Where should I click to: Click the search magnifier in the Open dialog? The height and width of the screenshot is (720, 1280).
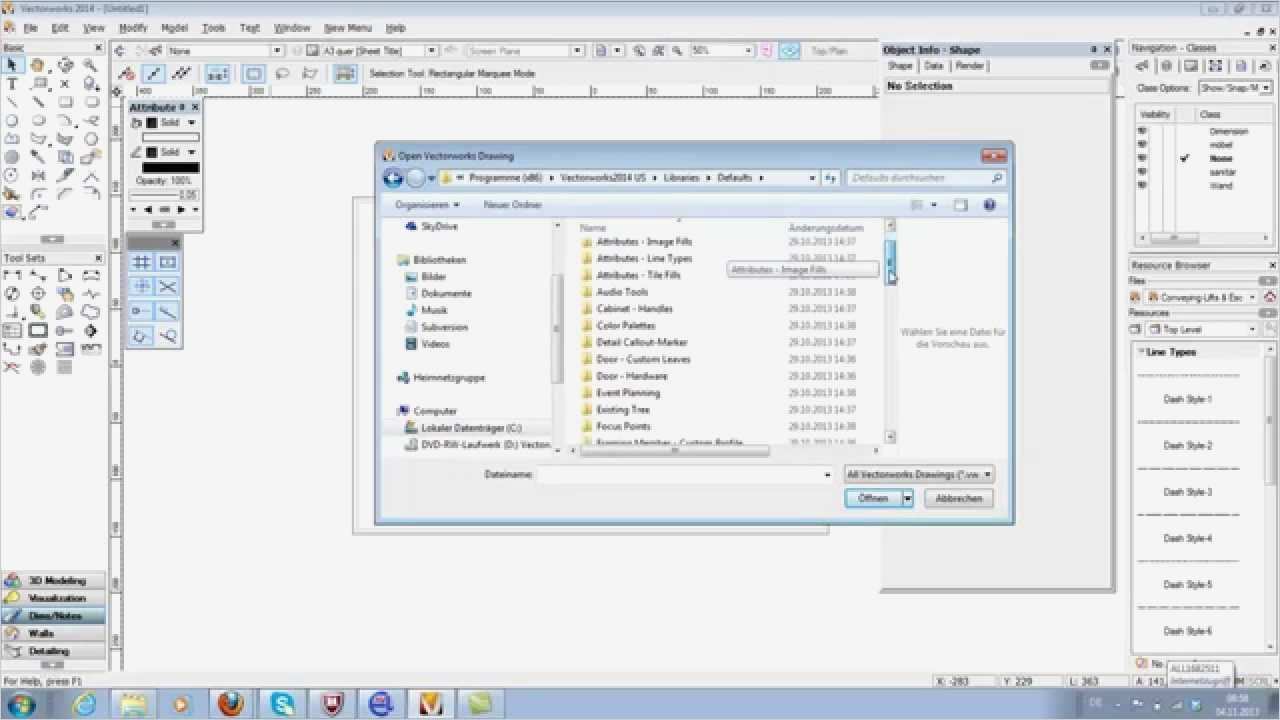997,178
